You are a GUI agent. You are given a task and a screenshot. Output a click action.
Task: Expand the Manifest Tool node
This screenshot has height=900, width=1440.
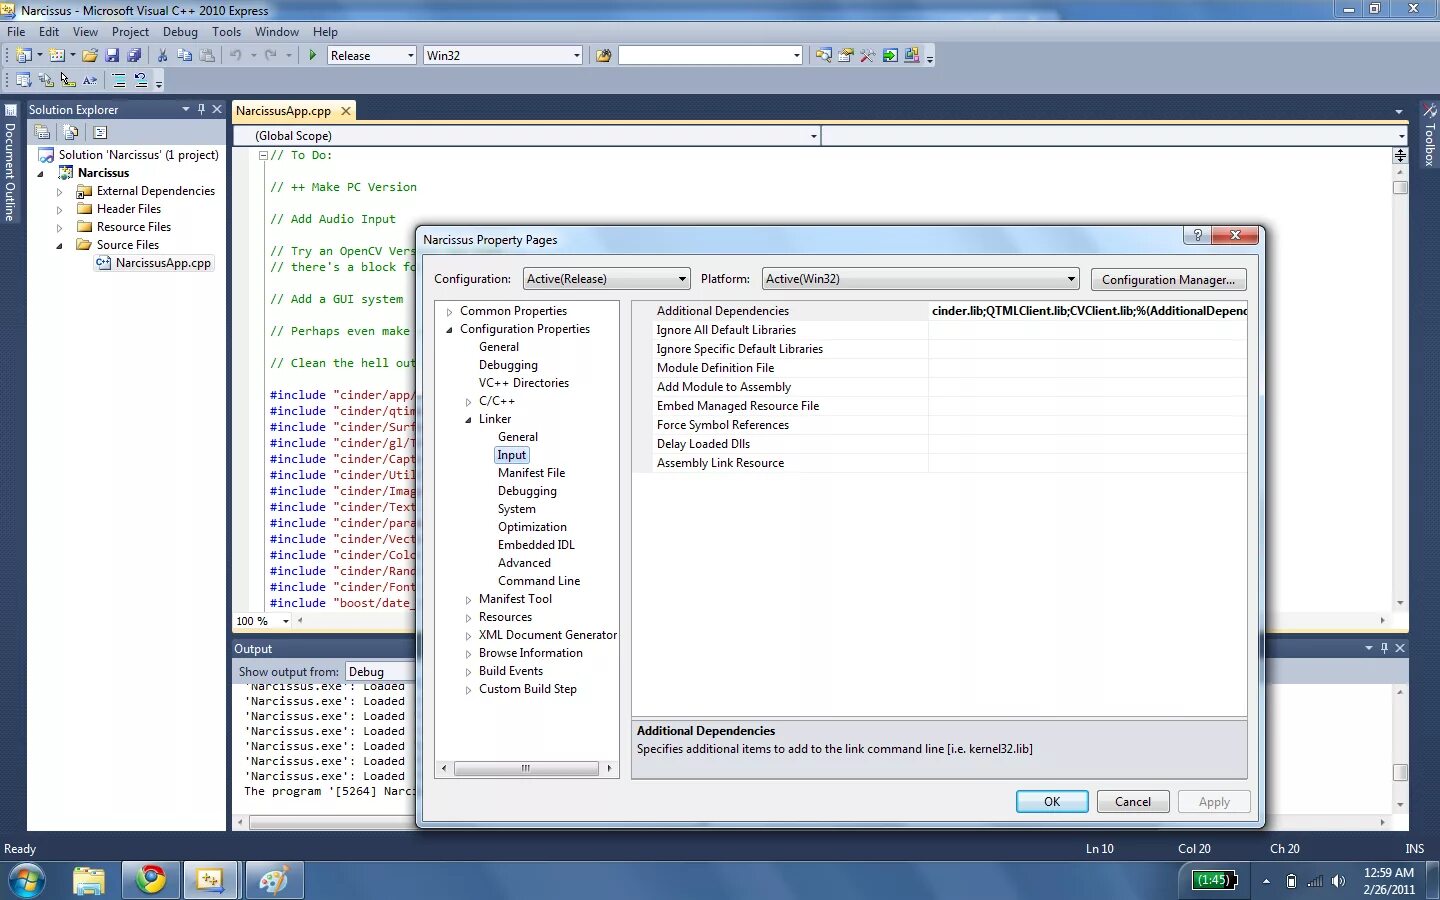pos(468,600)
